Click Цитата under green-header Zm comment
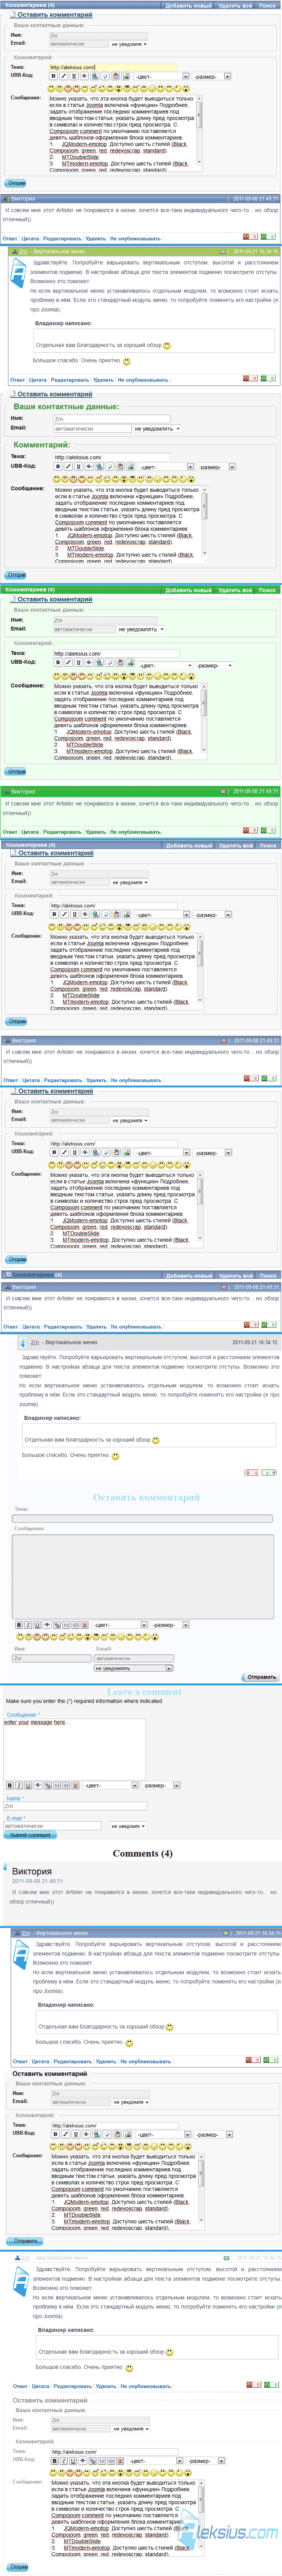This screenshot has height=2576, width=282. point(38,380)
